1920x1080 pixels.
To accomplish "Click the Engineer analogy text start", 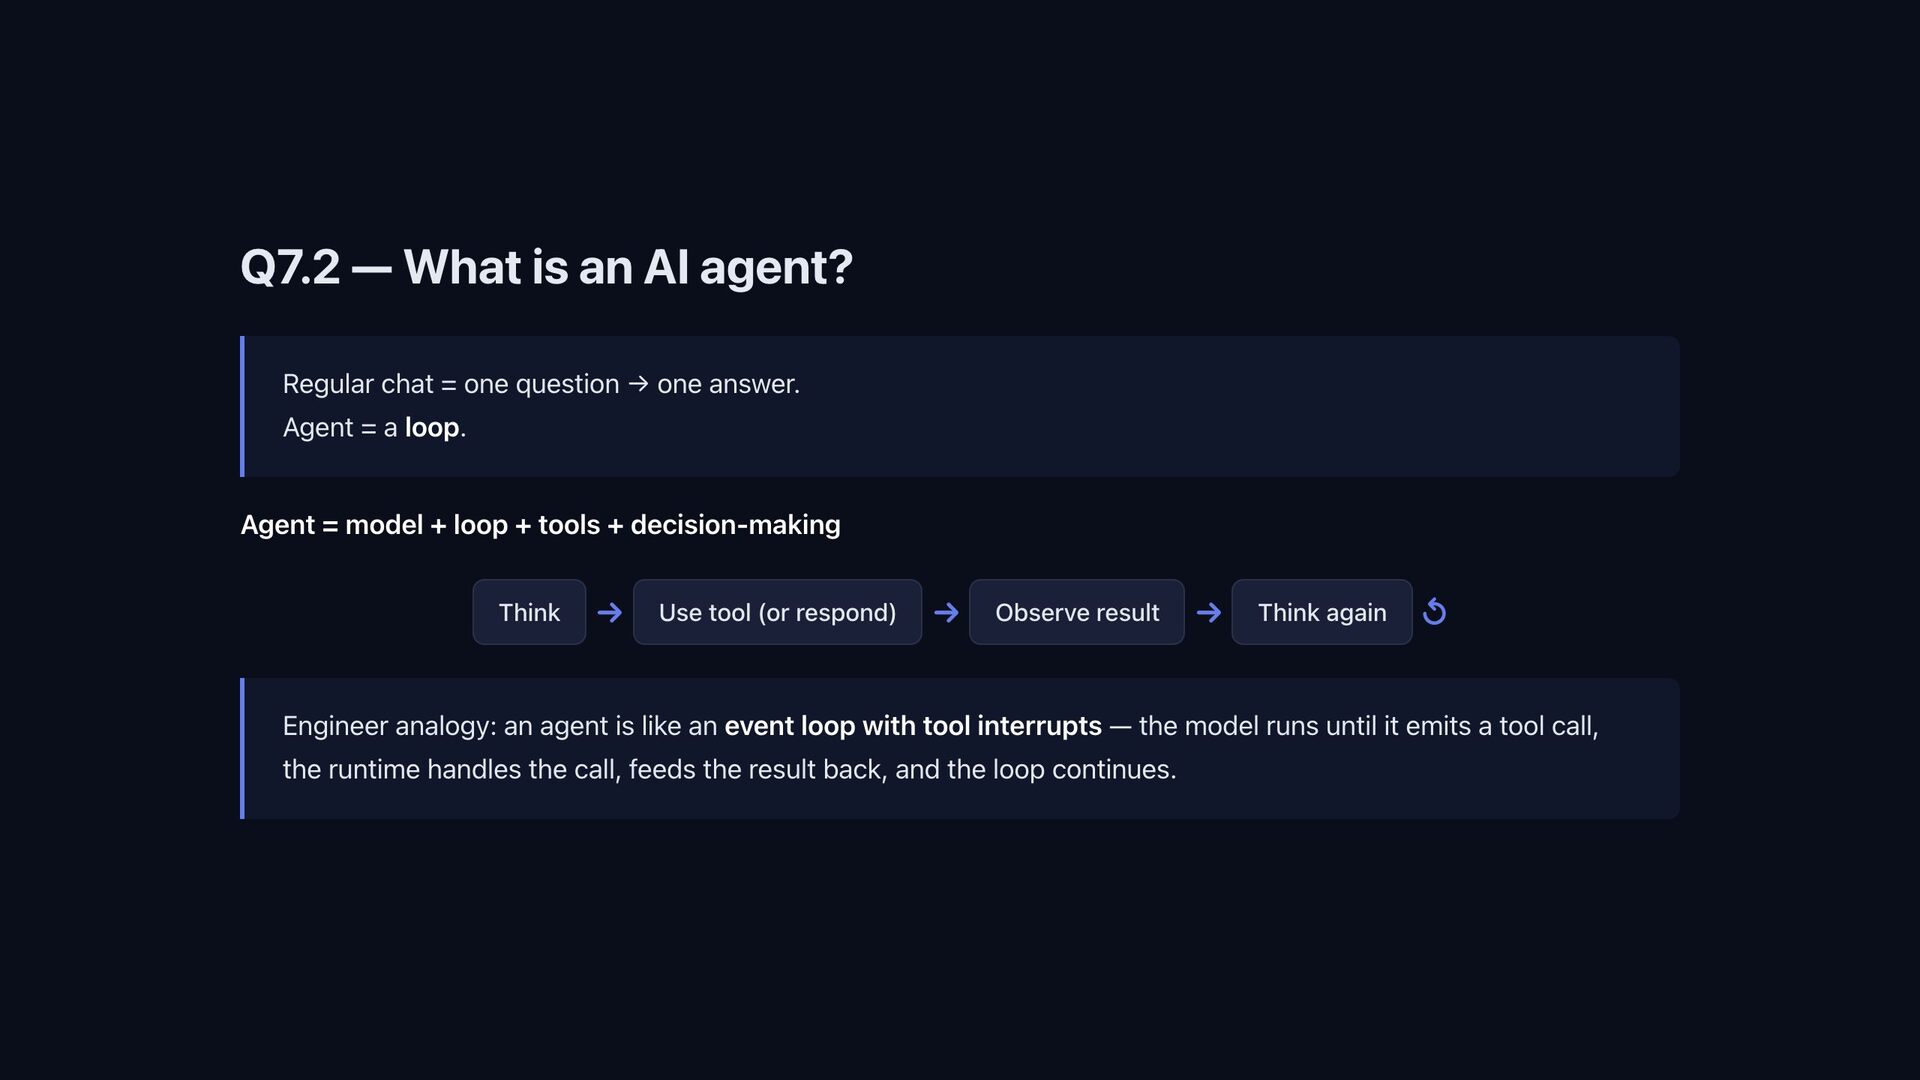I will [389, 726].
